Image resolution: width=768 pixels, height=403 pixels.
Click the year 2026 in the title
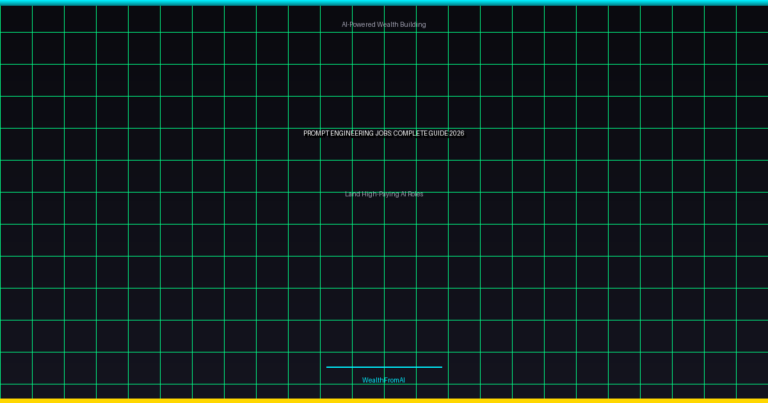(x=457, y=133)
